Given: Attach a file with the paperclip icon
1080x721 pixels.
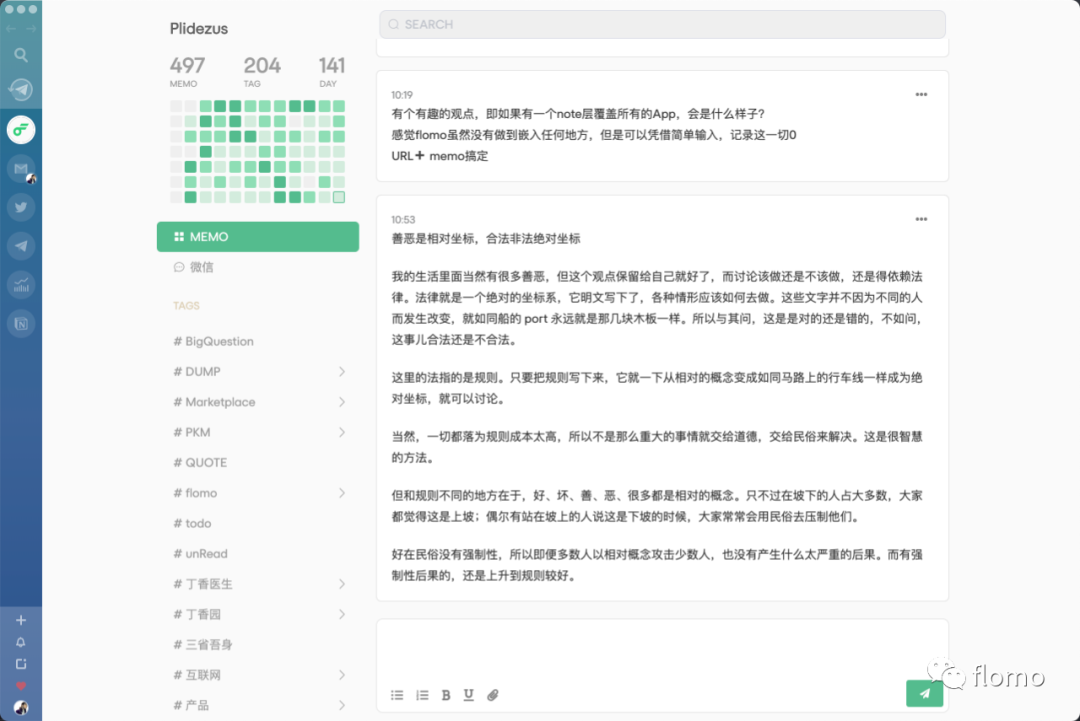Looking at the screenshot, I should coord(492,695).
